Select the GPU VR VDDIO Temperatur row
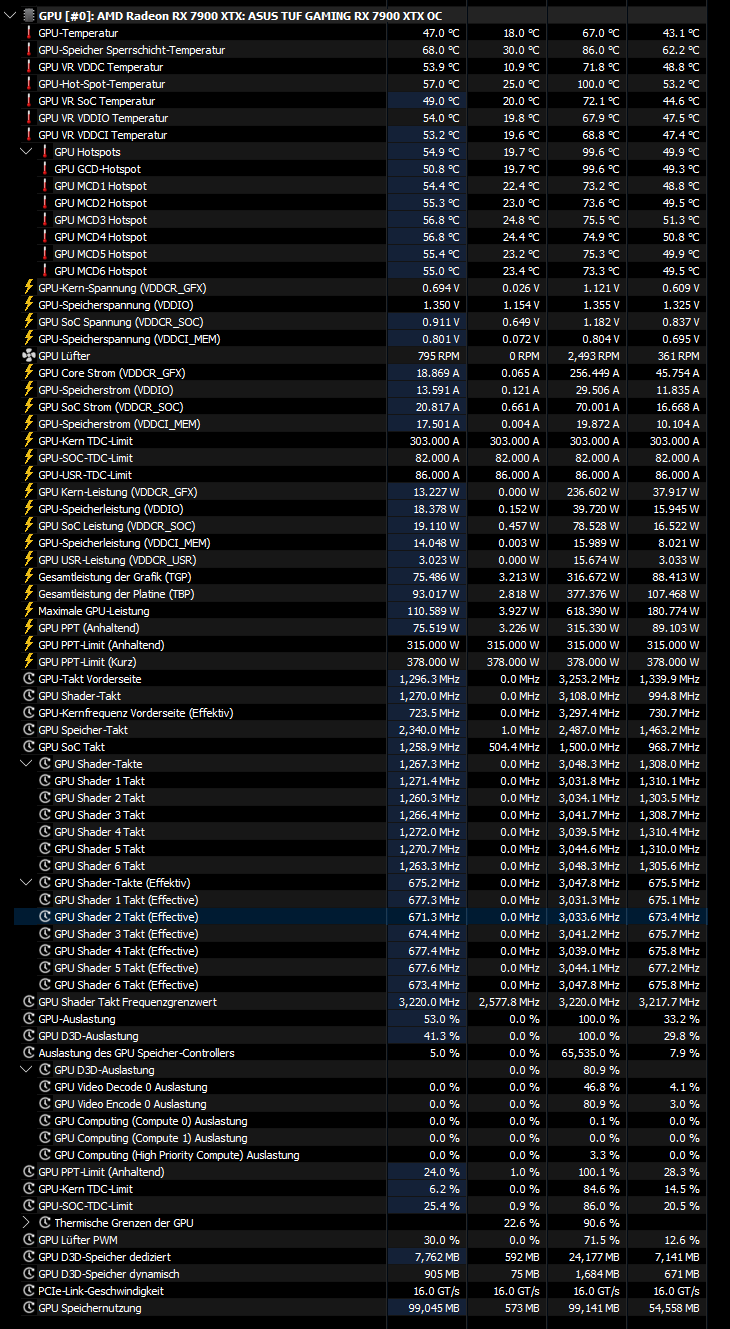The image size is (730, 1329). coord(360,118)
